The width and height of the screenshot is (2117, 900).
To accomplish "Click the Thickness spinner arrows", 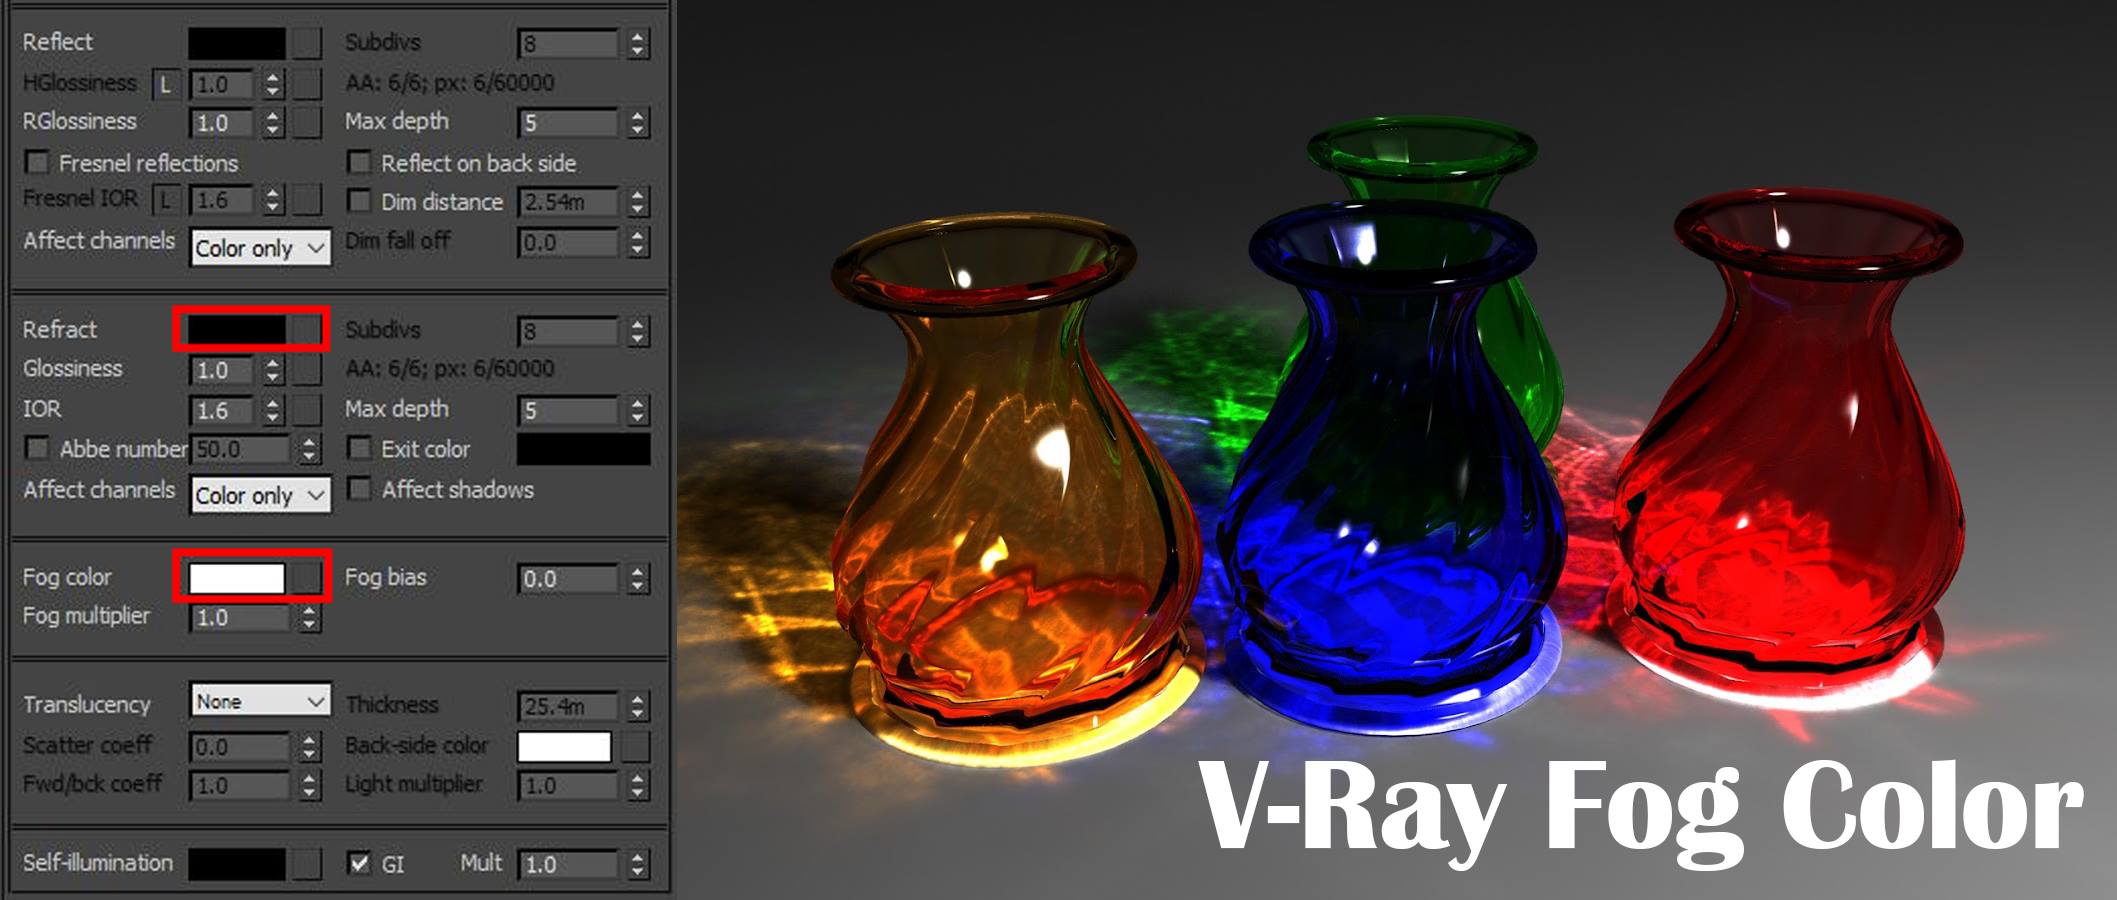I will pyautogui.click(x=638, y=707).
